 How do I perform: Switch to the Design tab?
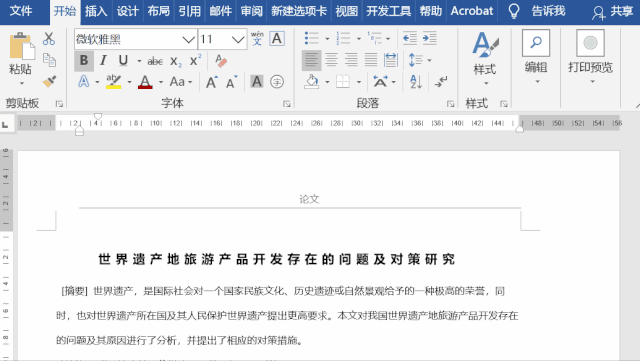(x=127, y=11)
